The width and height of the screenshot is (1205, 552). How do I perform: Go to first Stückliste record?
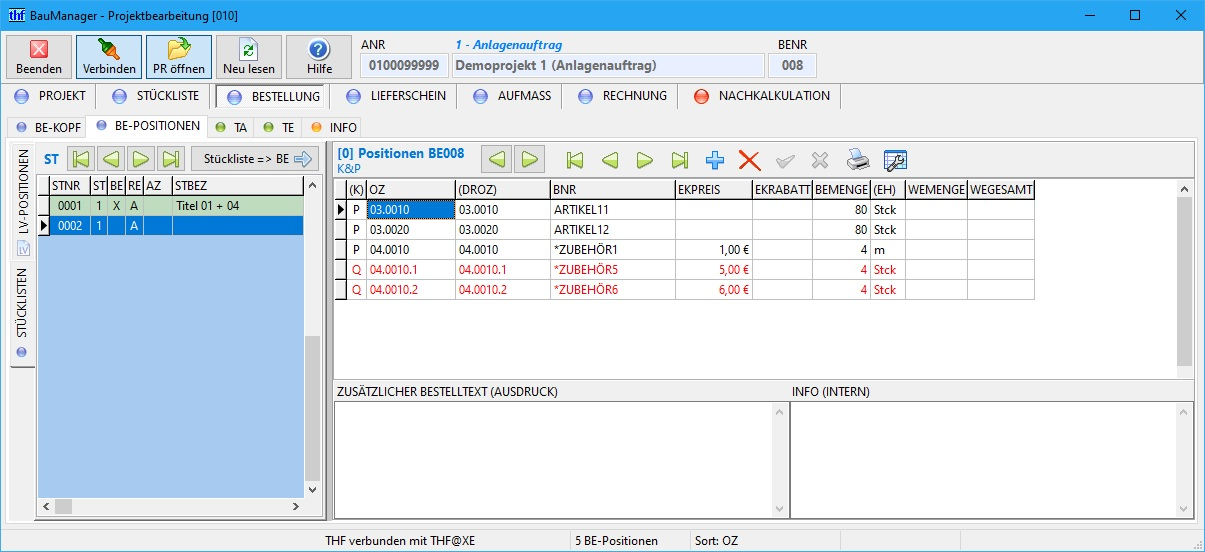click(x=82, y=159)
